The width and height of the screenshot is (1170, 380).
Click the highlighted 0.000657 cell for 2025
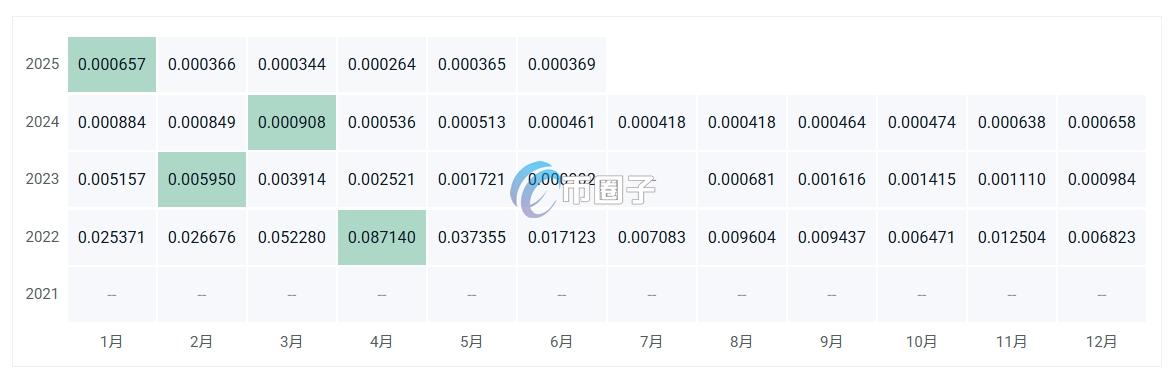coord(112,64)
